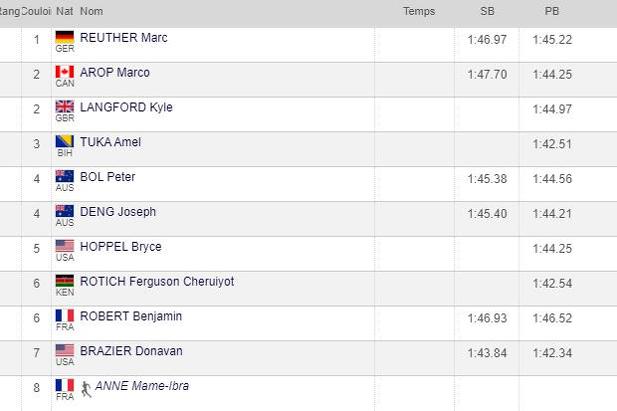Click the German flag beside REUTHER Marc
The image size is (617, 411).
65,38
